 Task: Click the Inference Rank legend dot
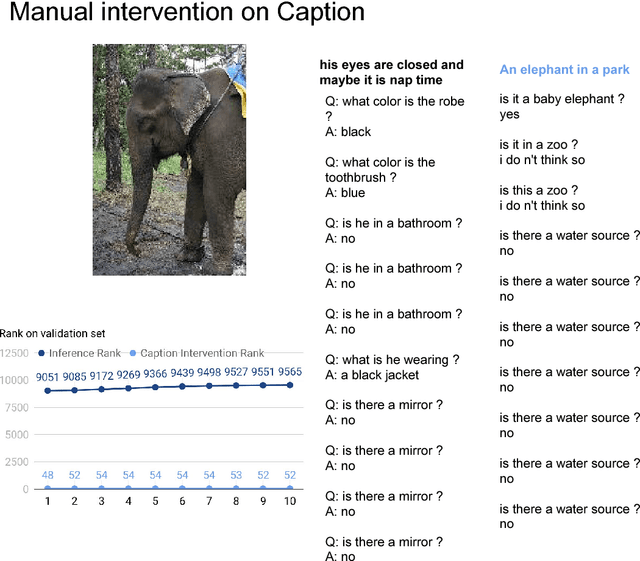pos(40,353)
